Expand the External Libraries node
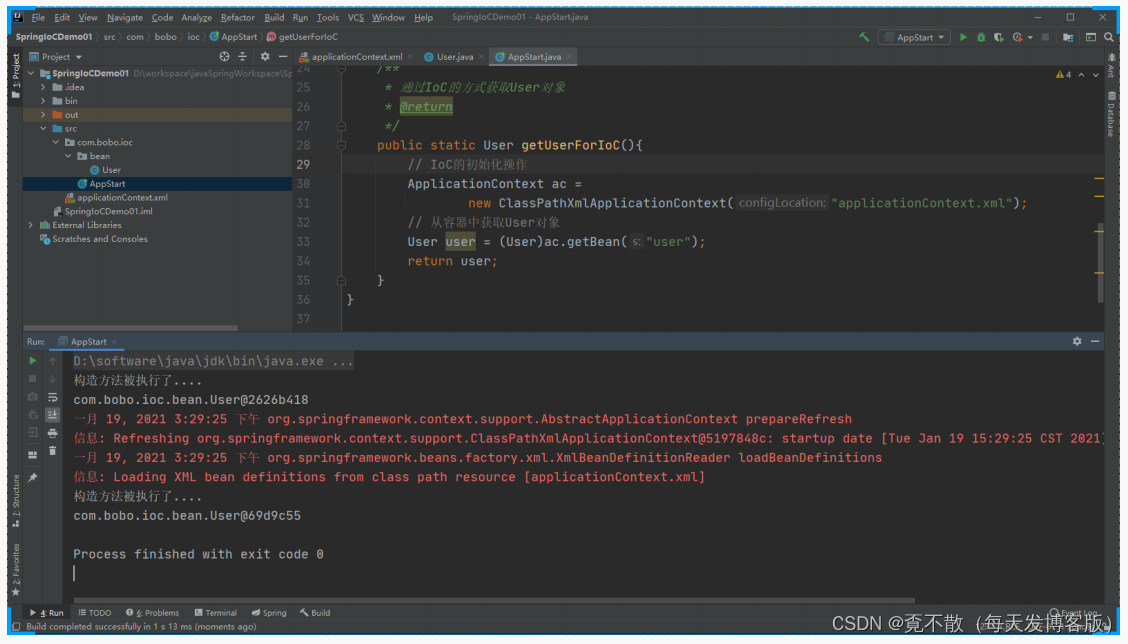This screenshot has height=644, width=1128. [31, 225]
